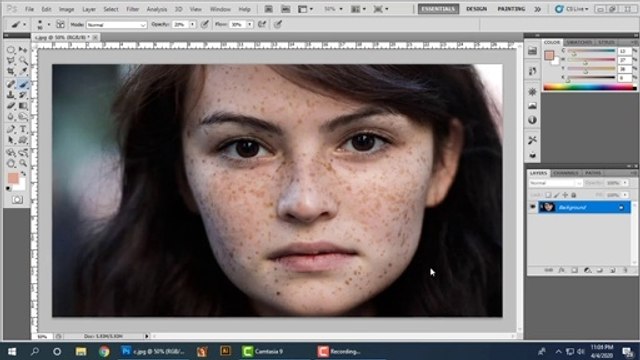Open the File menu
The width and height of the screenshot is (640, 360).
(29, 9)
